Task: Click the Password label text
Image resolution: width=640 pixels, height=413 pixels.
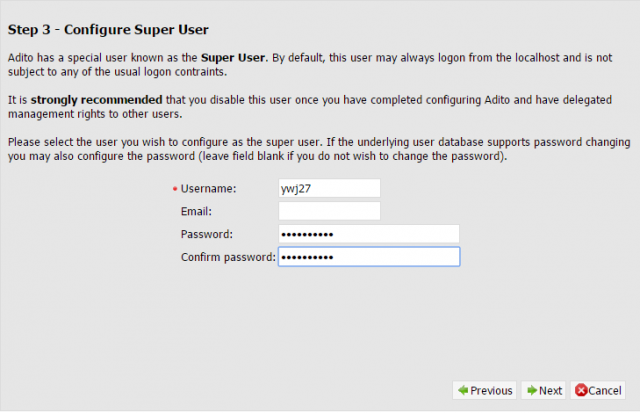Action: click(207, 234)
